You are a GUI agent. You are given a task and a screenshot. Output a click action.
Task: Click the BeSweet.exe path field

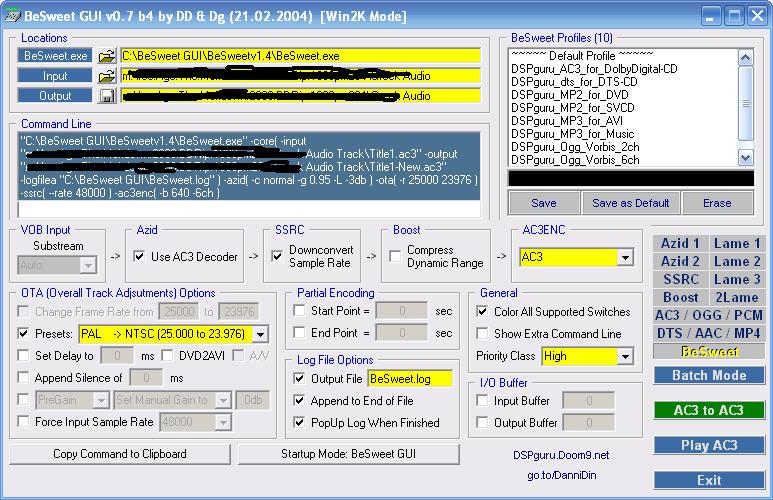pyautogui.click(x=300, y=56)
